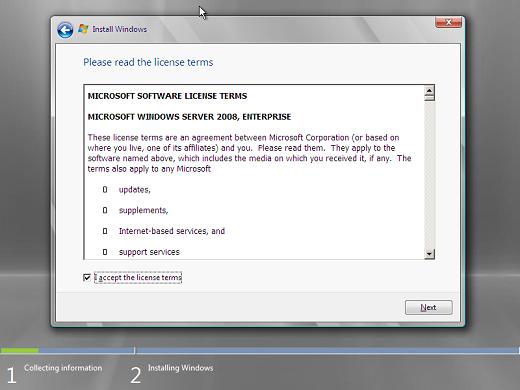Click the license scrollbar track
520x390 pixels.
click(x=429, y=175)
